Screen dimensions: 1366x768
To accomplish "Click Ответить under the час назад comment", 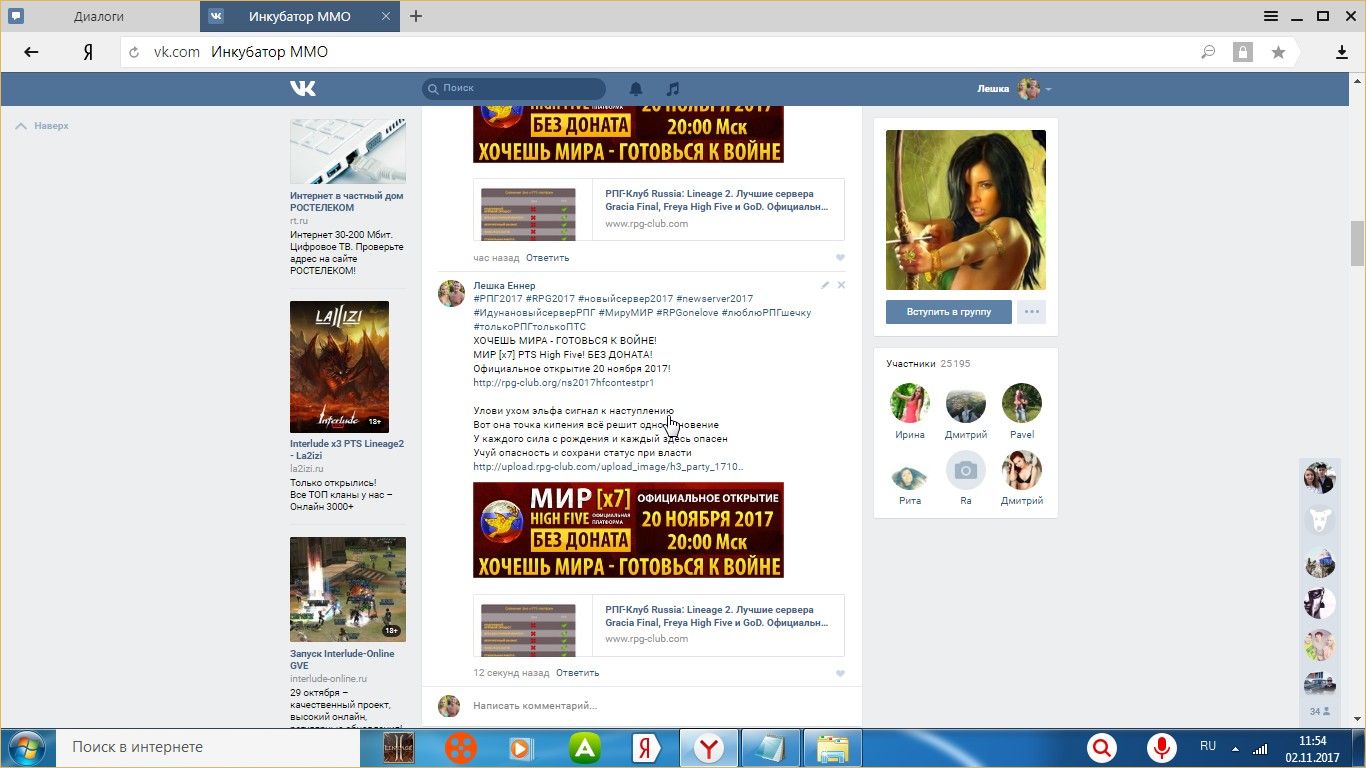I will tap(548, 258).
